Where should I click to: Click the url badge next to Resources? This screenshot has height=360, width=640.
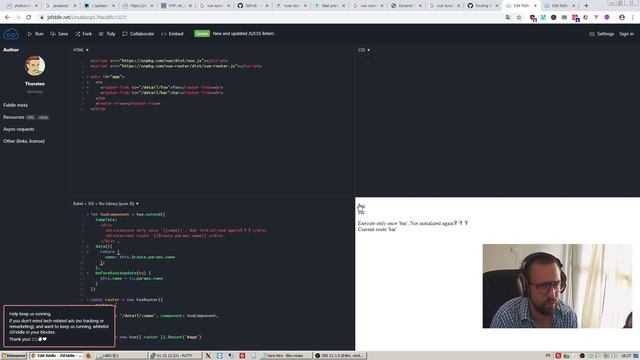(30, 118)
